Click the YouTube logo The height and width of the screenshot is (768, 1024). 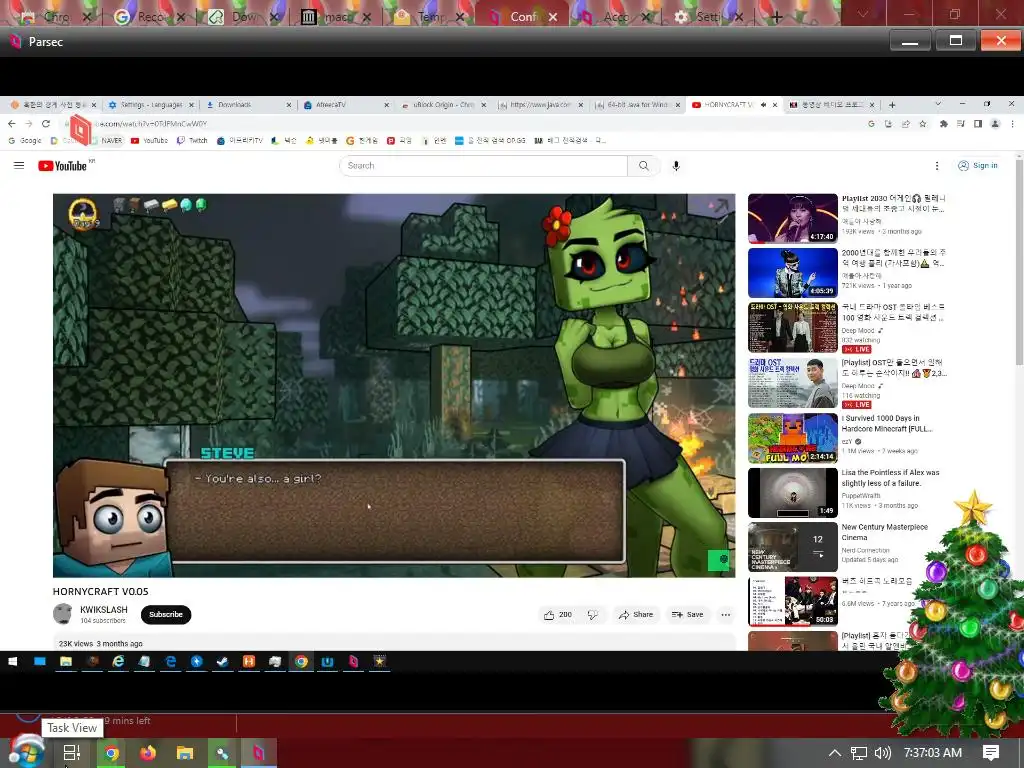(x=63, y=166)
